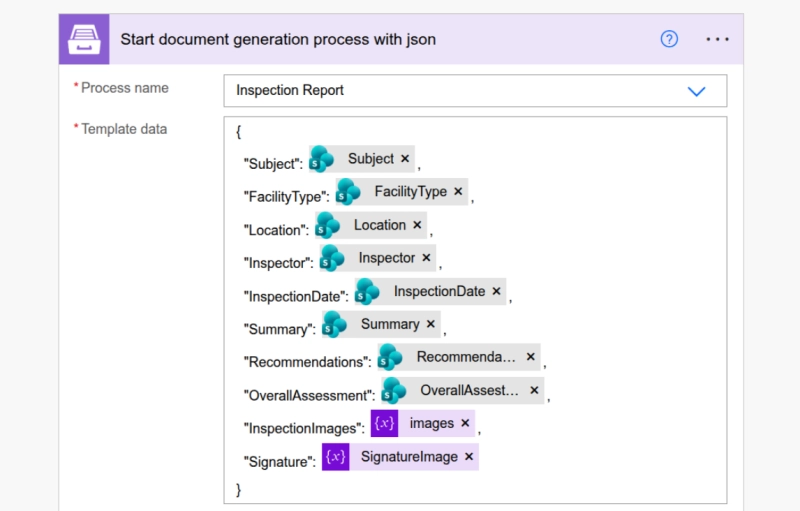Select the Recommenda... token label

pyautogui.click(x=466, y=357)
